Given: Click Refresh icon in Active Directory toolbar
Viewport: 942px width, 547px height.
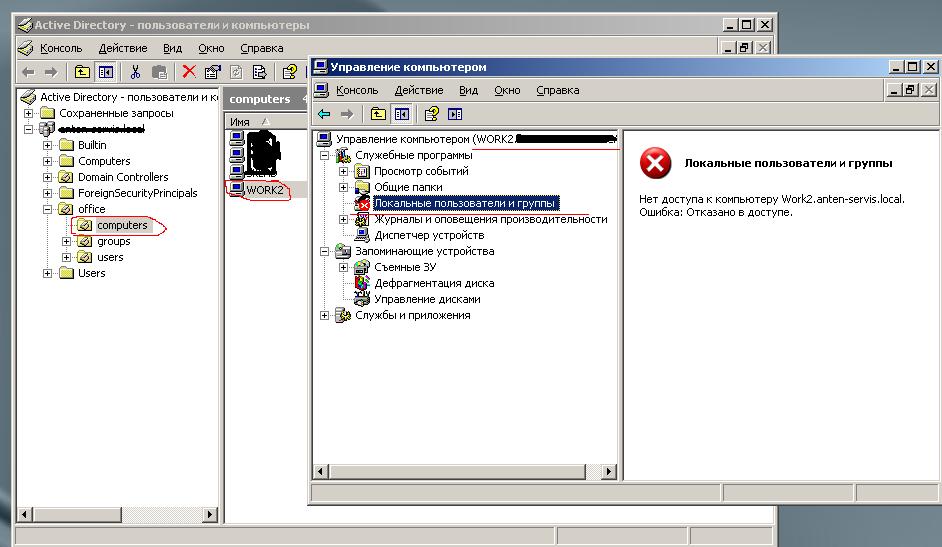Looking at the screenshot, I should tap(236, 72).
